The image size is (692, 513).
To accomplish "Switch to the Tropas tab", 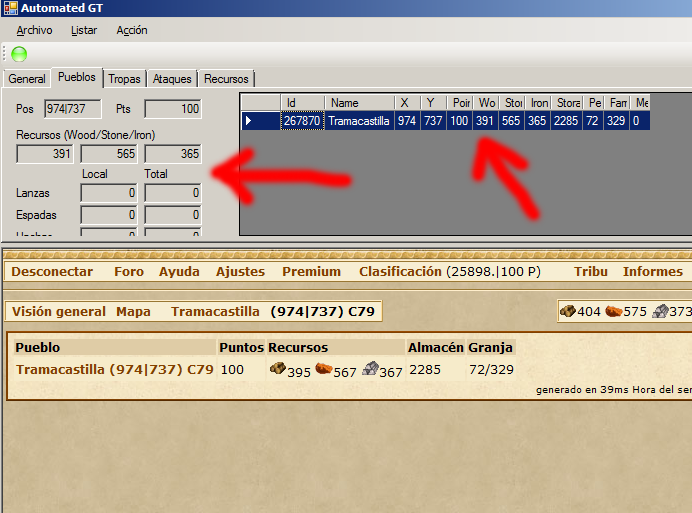I will pos(124,79).
